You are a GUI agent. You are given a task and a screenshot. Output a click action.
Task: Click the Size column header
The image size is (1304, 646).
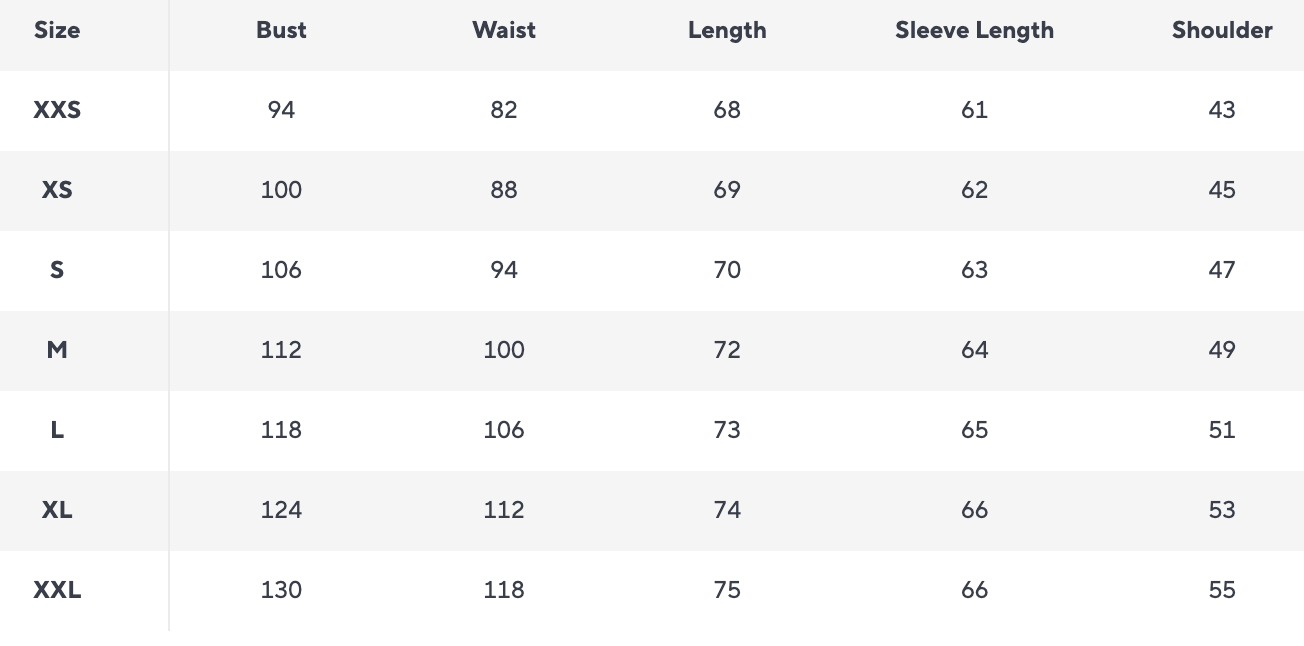(x=57, y=30)
